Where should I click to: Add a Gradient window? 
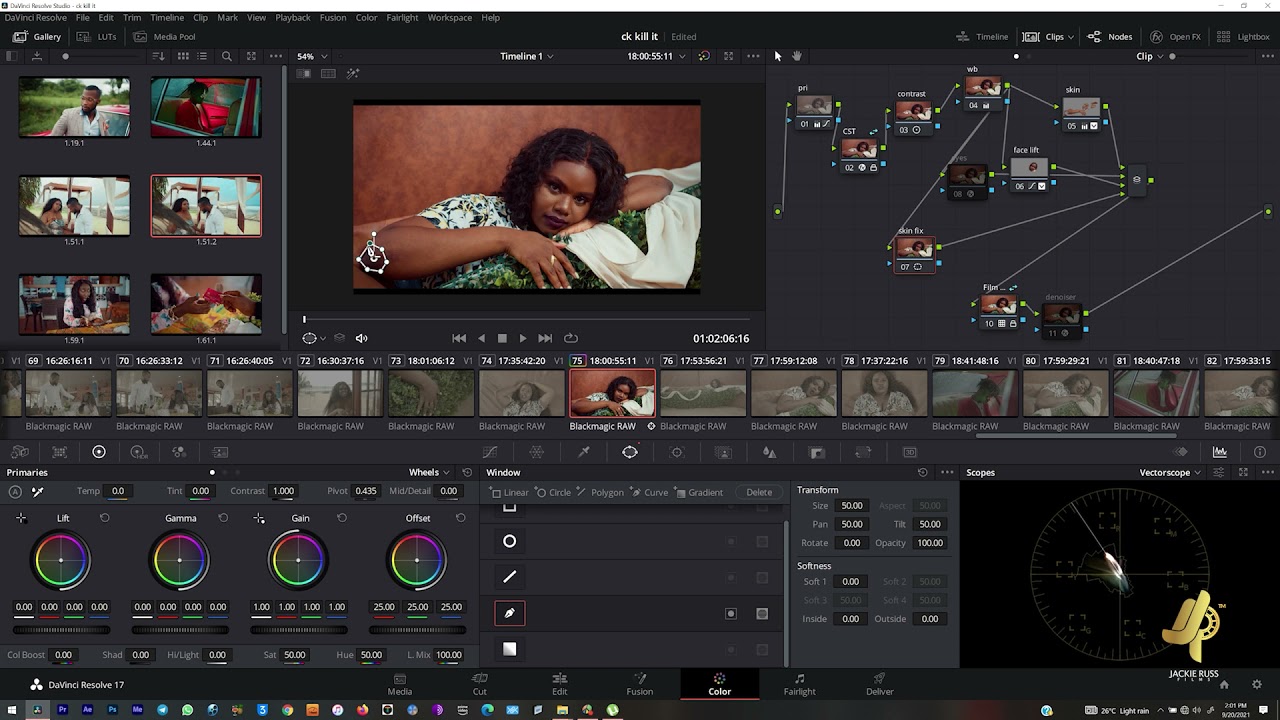(699, 492)
